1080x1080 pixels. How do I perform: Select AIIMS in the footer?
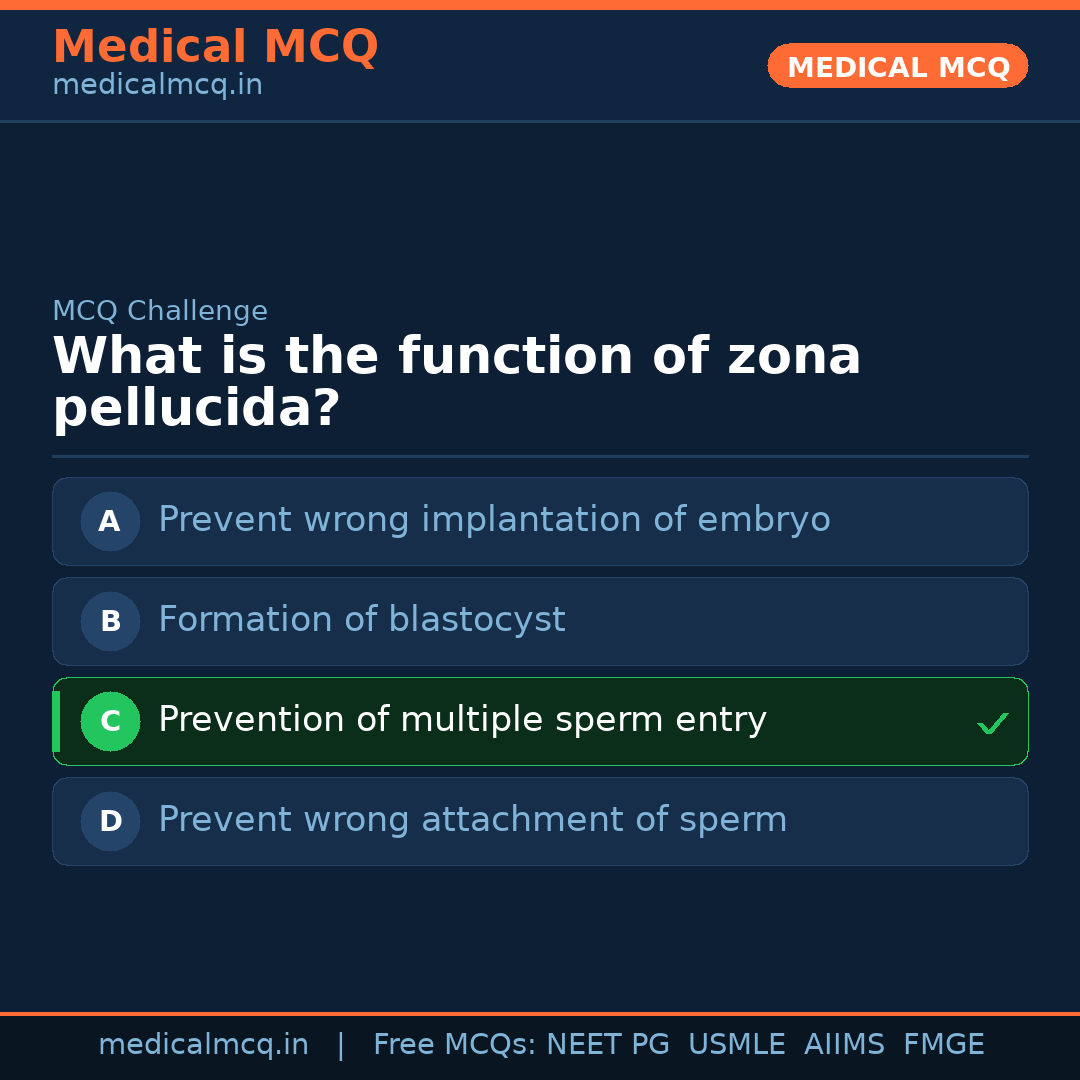[844, 1045]
